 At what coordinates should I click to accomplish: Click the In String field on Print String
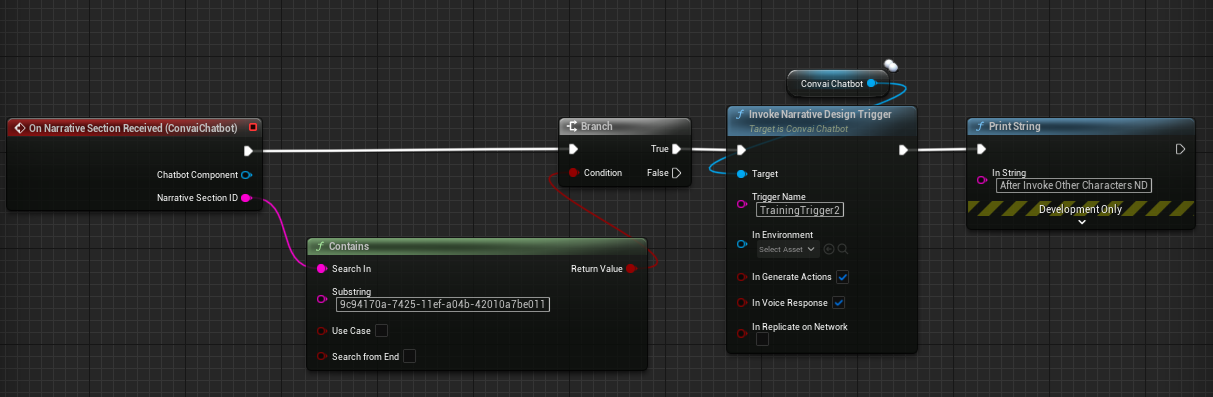tap(1074, 185)
